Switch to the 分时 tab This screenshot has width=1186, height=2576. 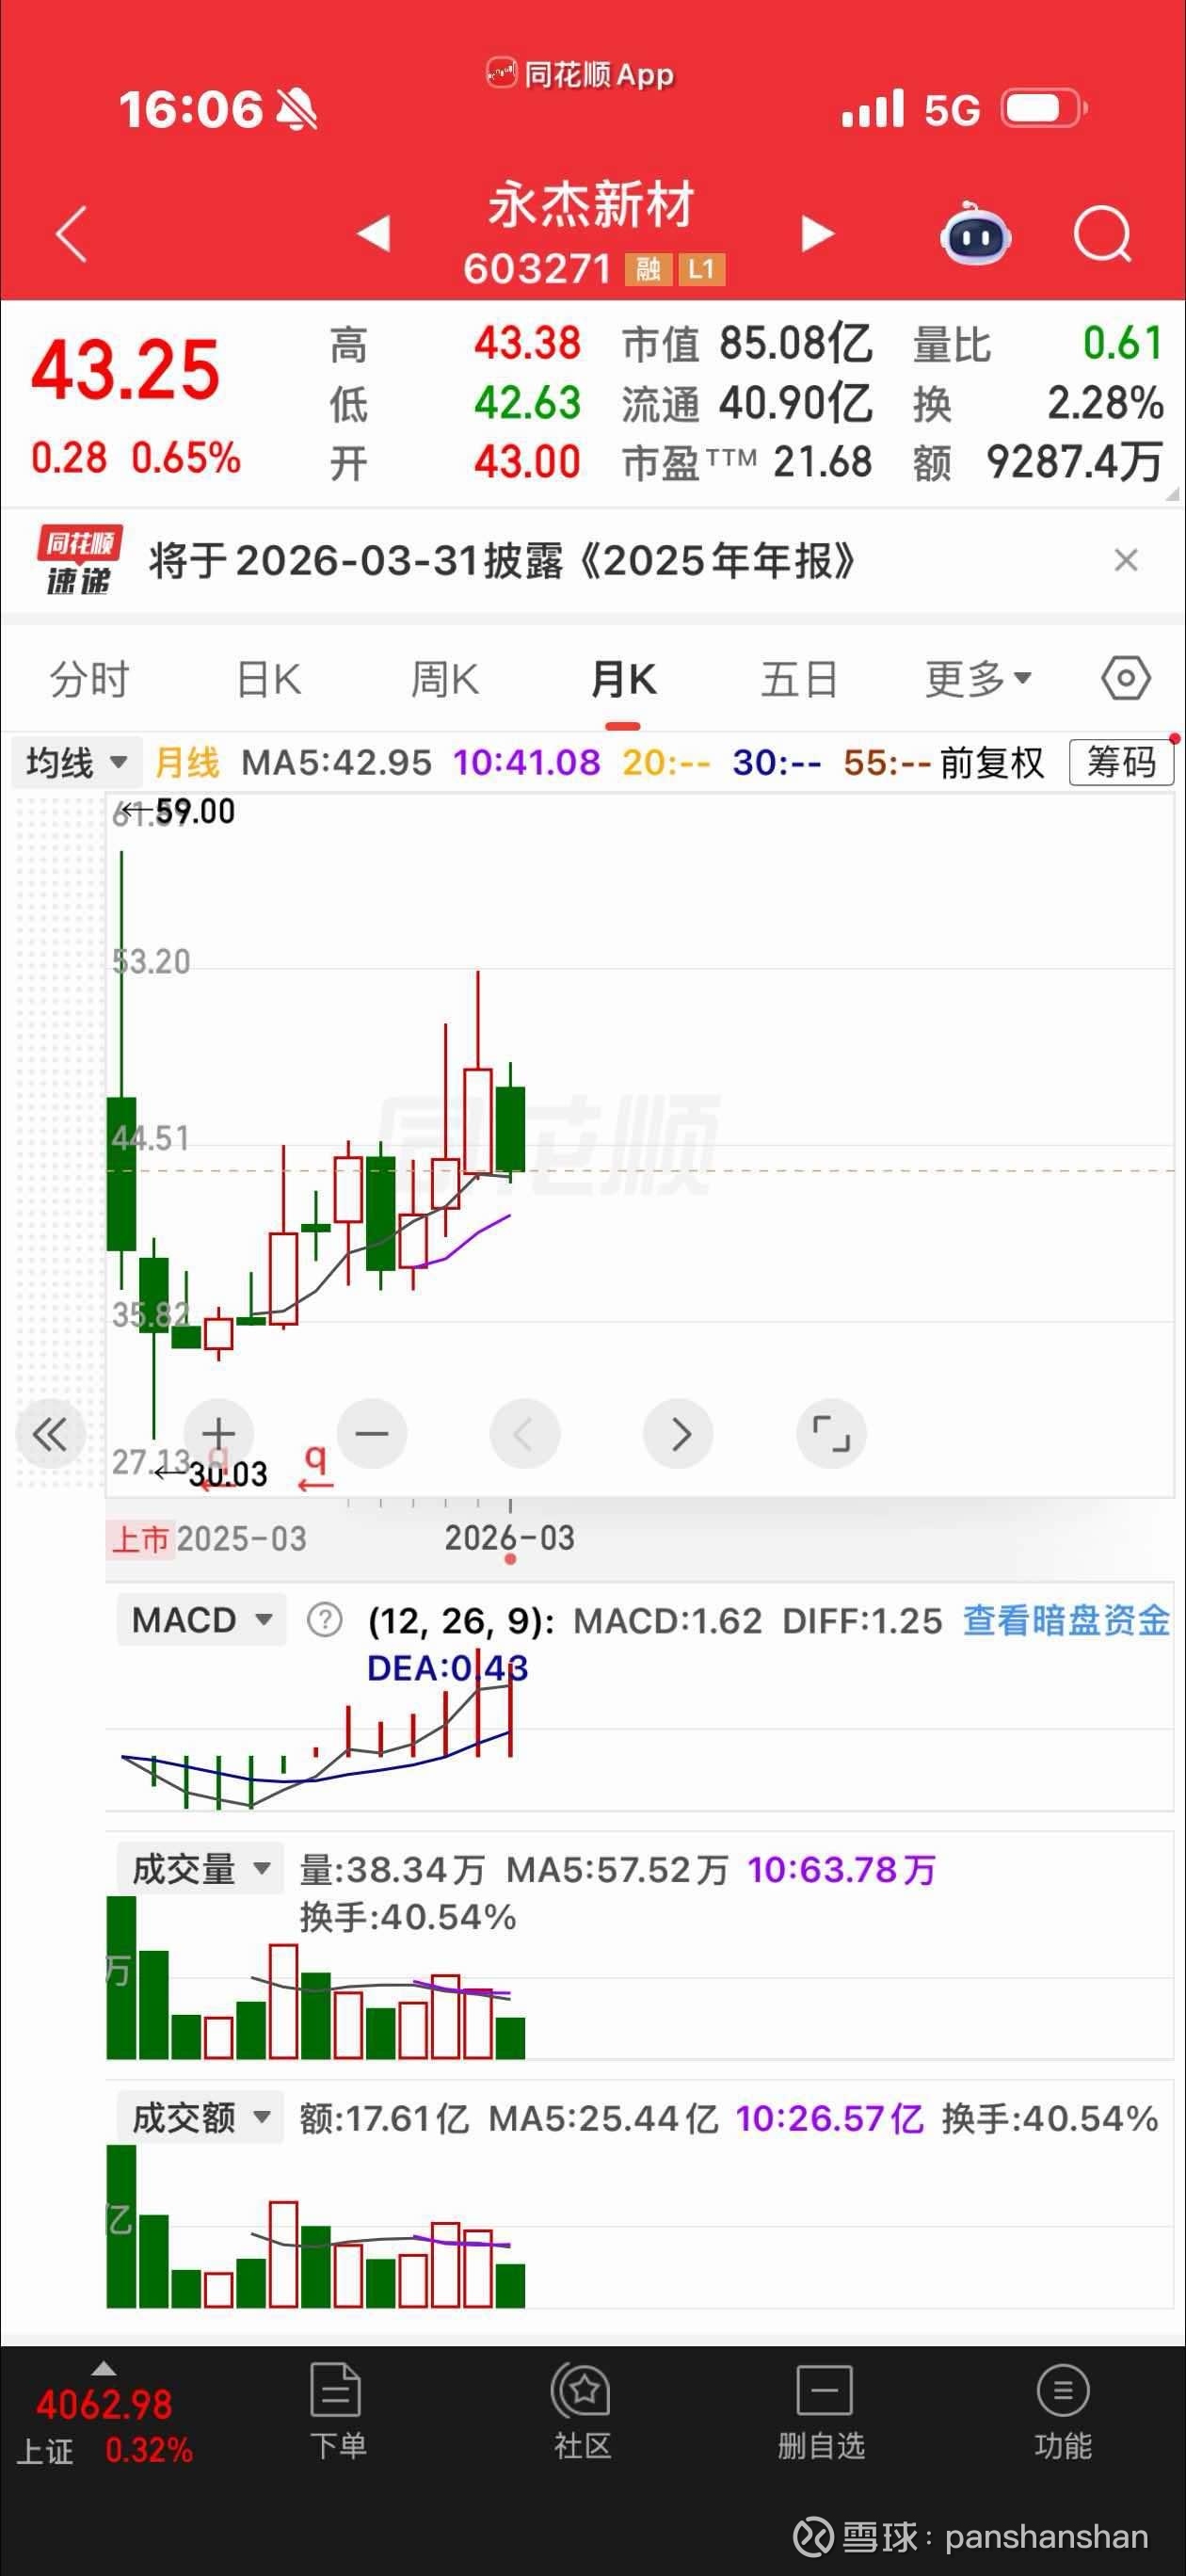89,680
